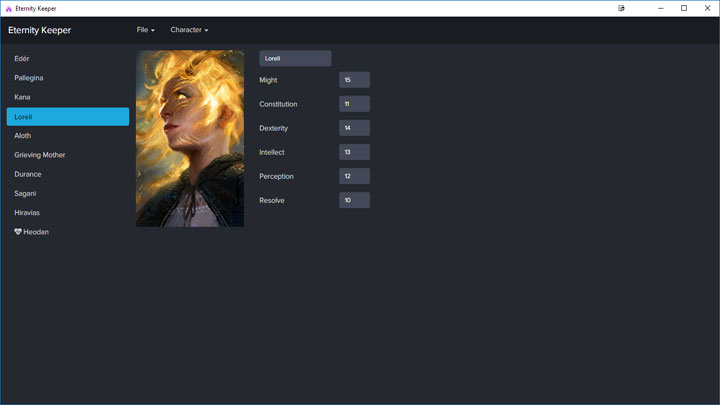
Task: Click the character name field
Action: tap(295, 59)
